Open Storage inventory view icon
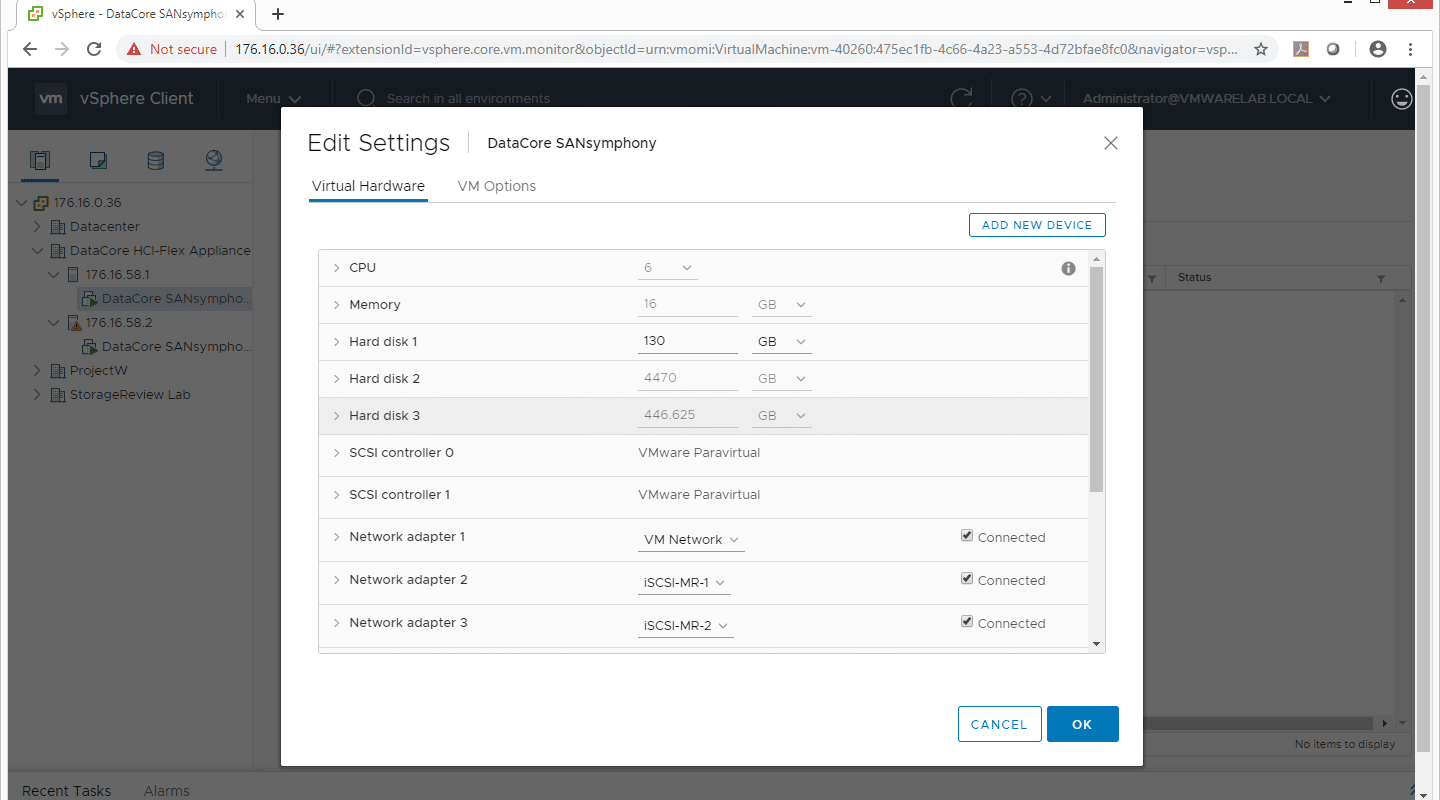Screen dimensions: 1440x800 point(155,160)
